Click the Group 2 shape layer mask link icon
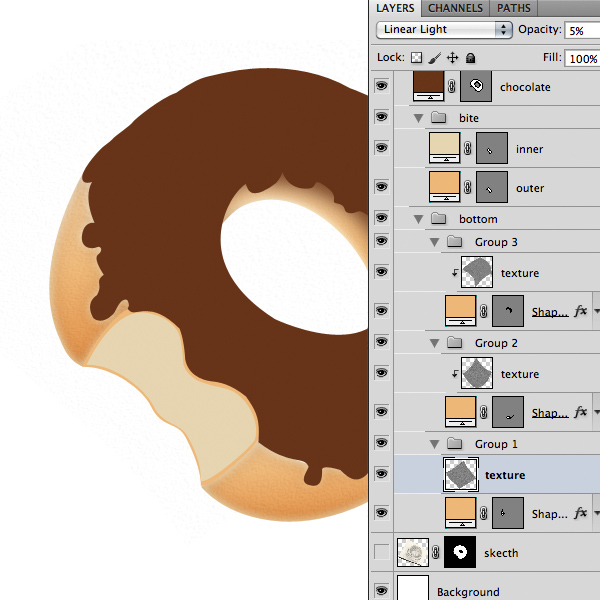The width and height of the screenshot is (600, 600). click(484, 412)
